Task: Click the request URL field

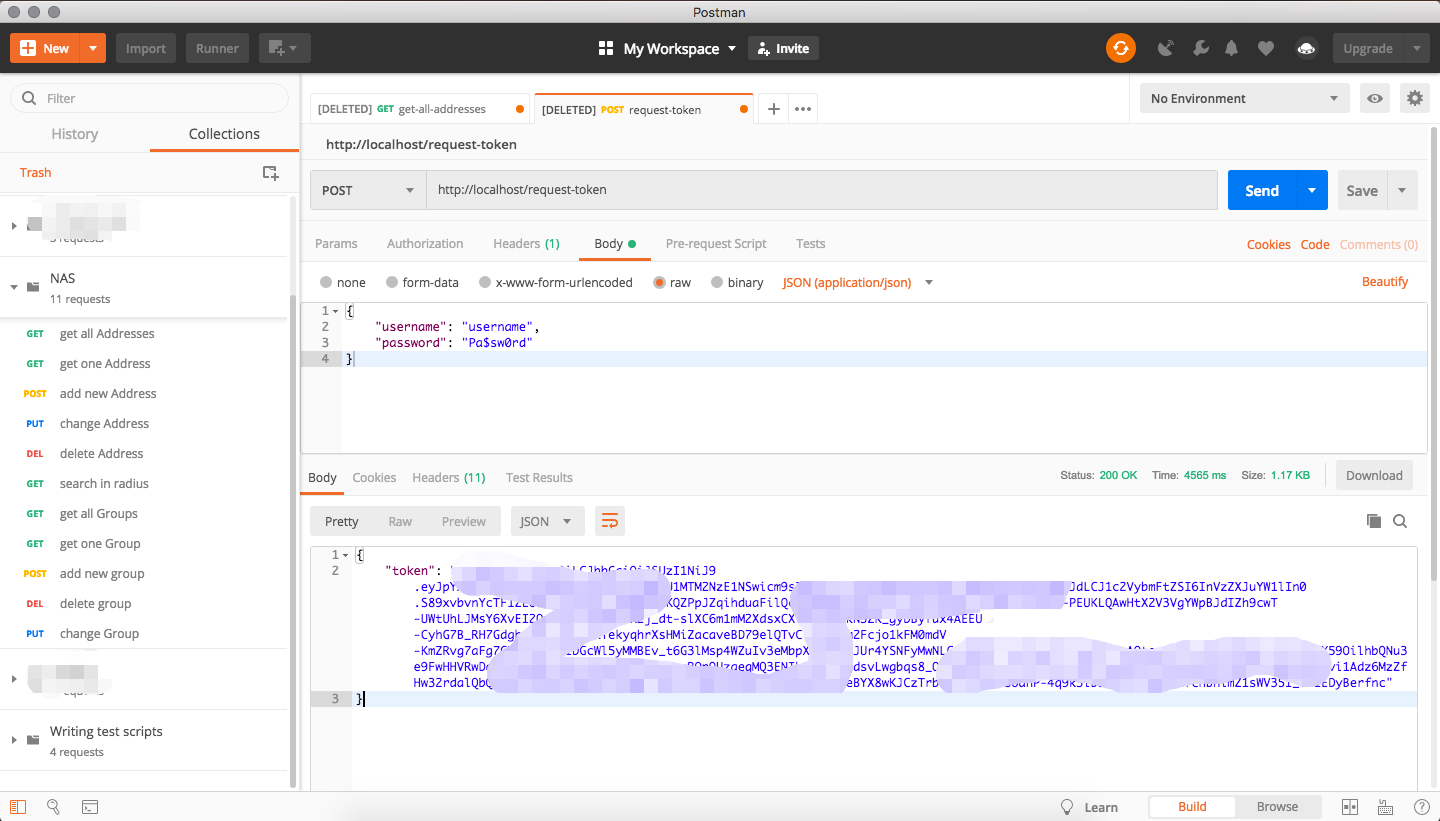Action: click(x=822, y=190)
